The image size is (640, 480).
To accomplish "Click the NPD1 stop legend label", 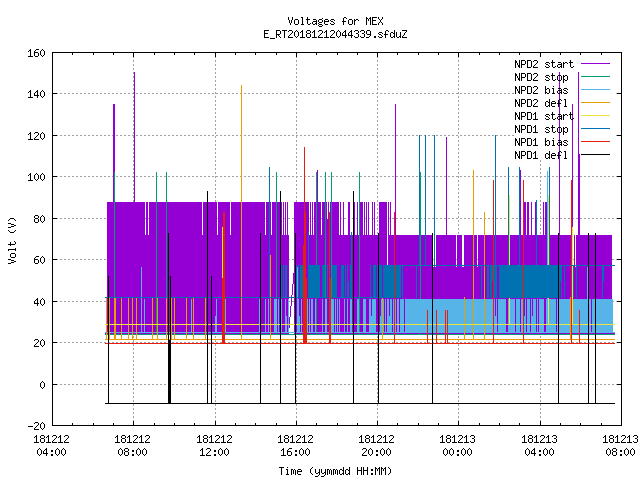I will (541, 129).
